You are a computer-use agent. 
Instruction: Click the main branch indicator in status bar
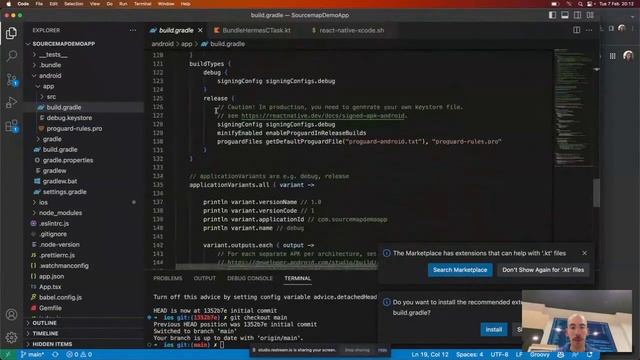tap(32, 354)
